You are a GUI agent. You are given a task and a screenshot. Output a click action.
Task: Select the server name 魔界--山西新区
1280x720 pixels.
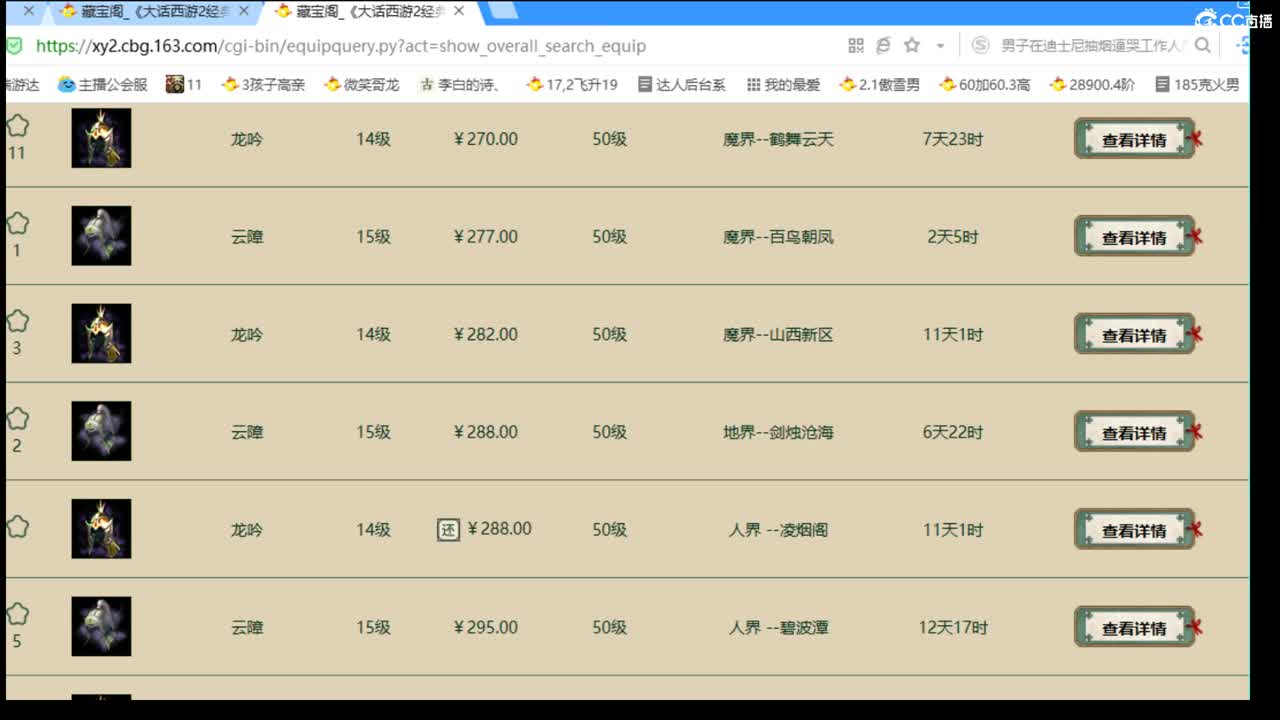778,334
